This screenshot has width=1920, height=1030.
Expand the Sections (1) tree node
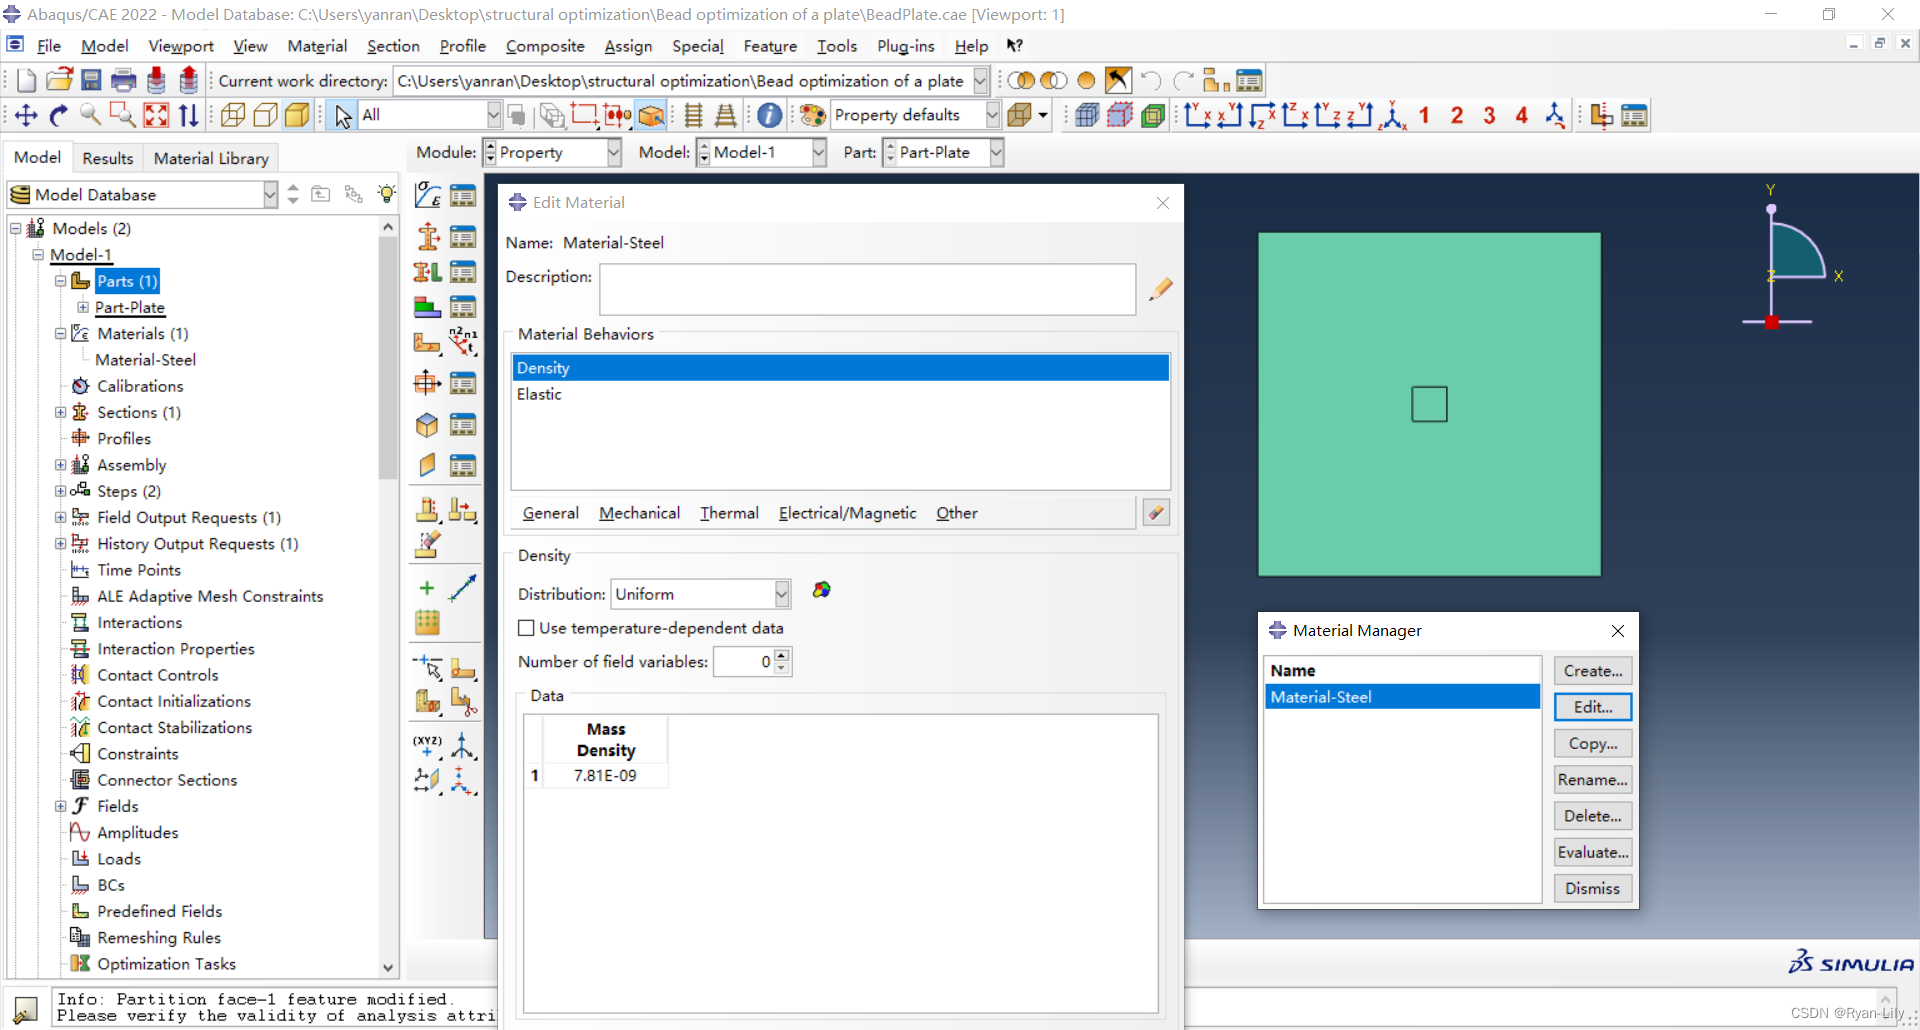tap(60, 412)
